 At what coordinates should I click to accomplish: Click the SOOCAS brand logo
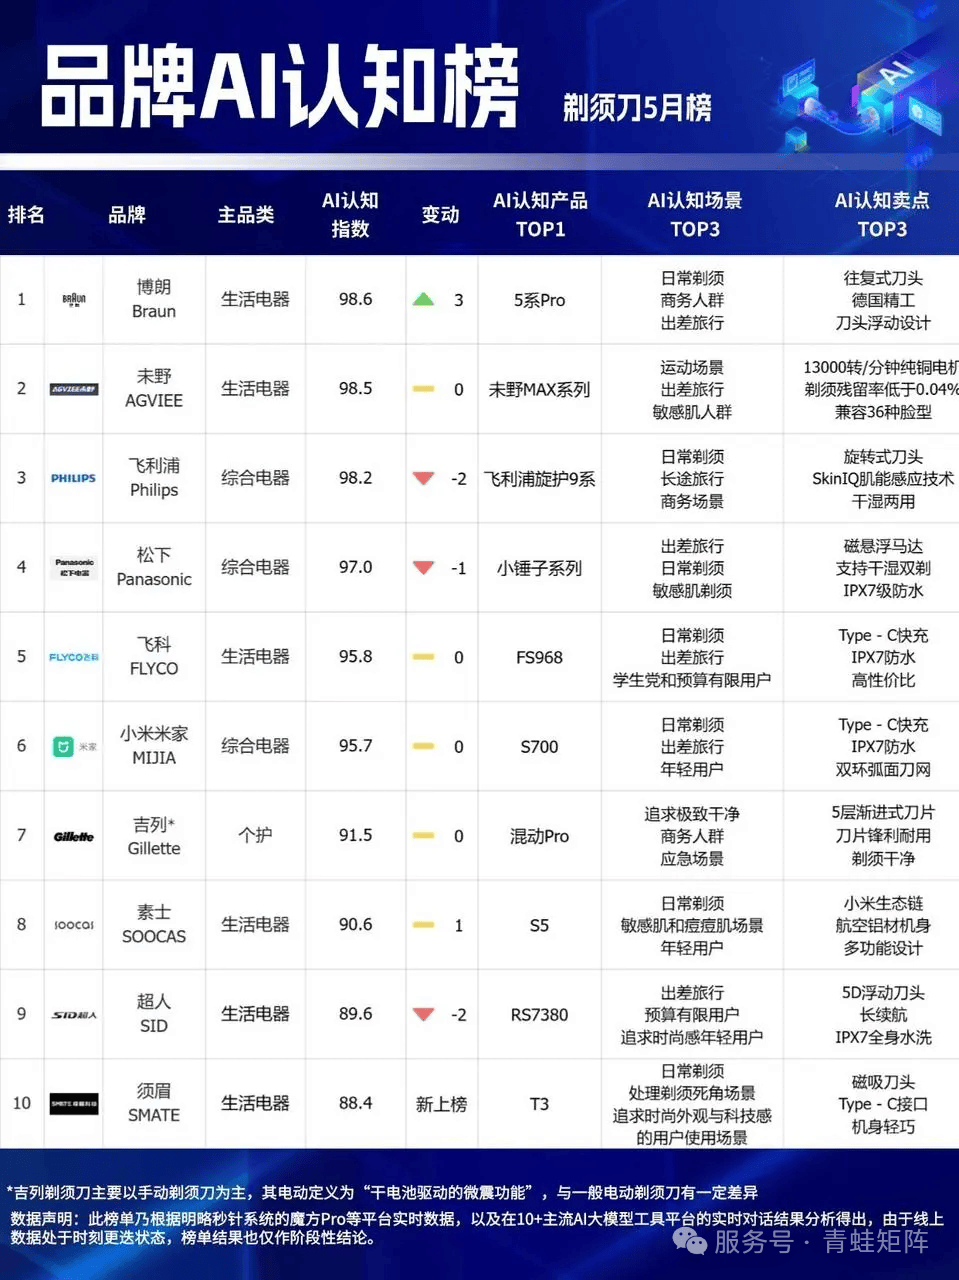pyautogui.click(x=72, y=925)
